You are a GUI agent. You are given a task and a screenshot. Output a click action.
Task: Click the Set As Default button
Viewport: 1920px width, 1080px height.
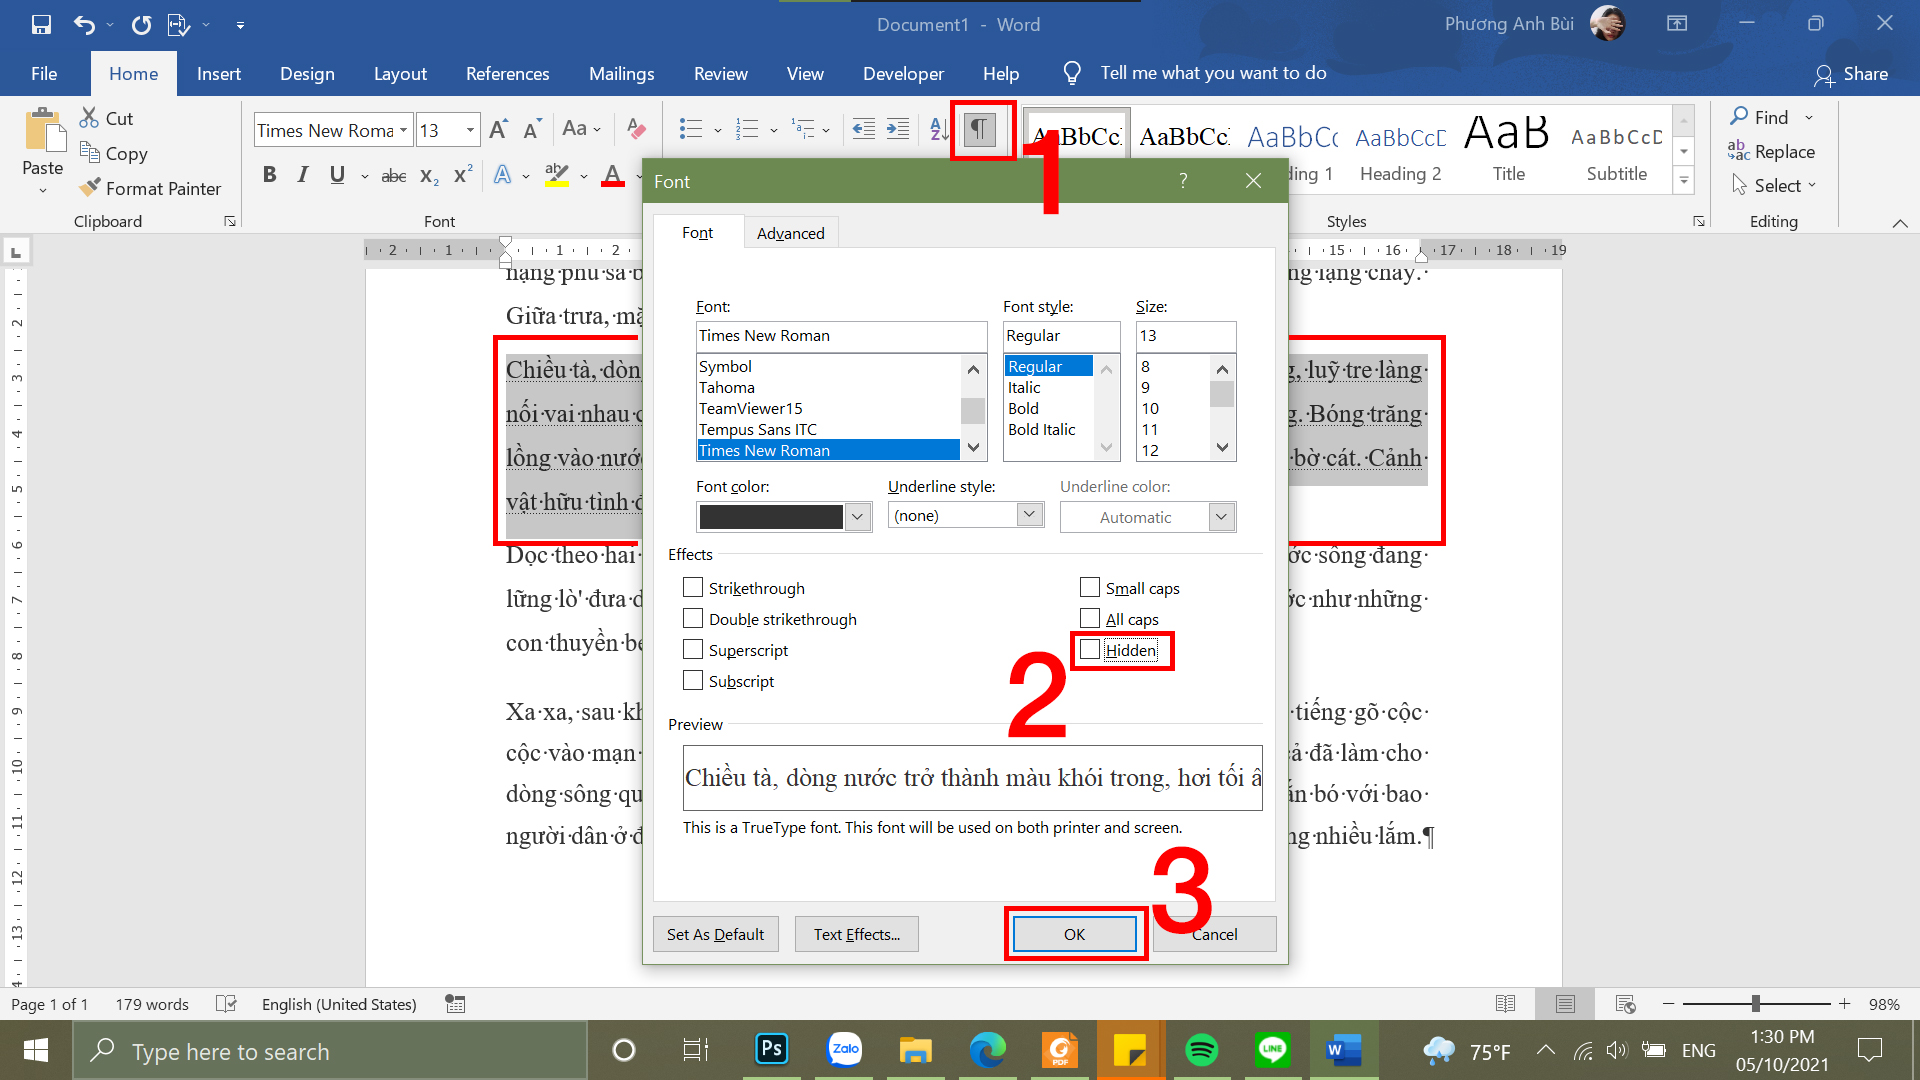(x=715, y=934)
